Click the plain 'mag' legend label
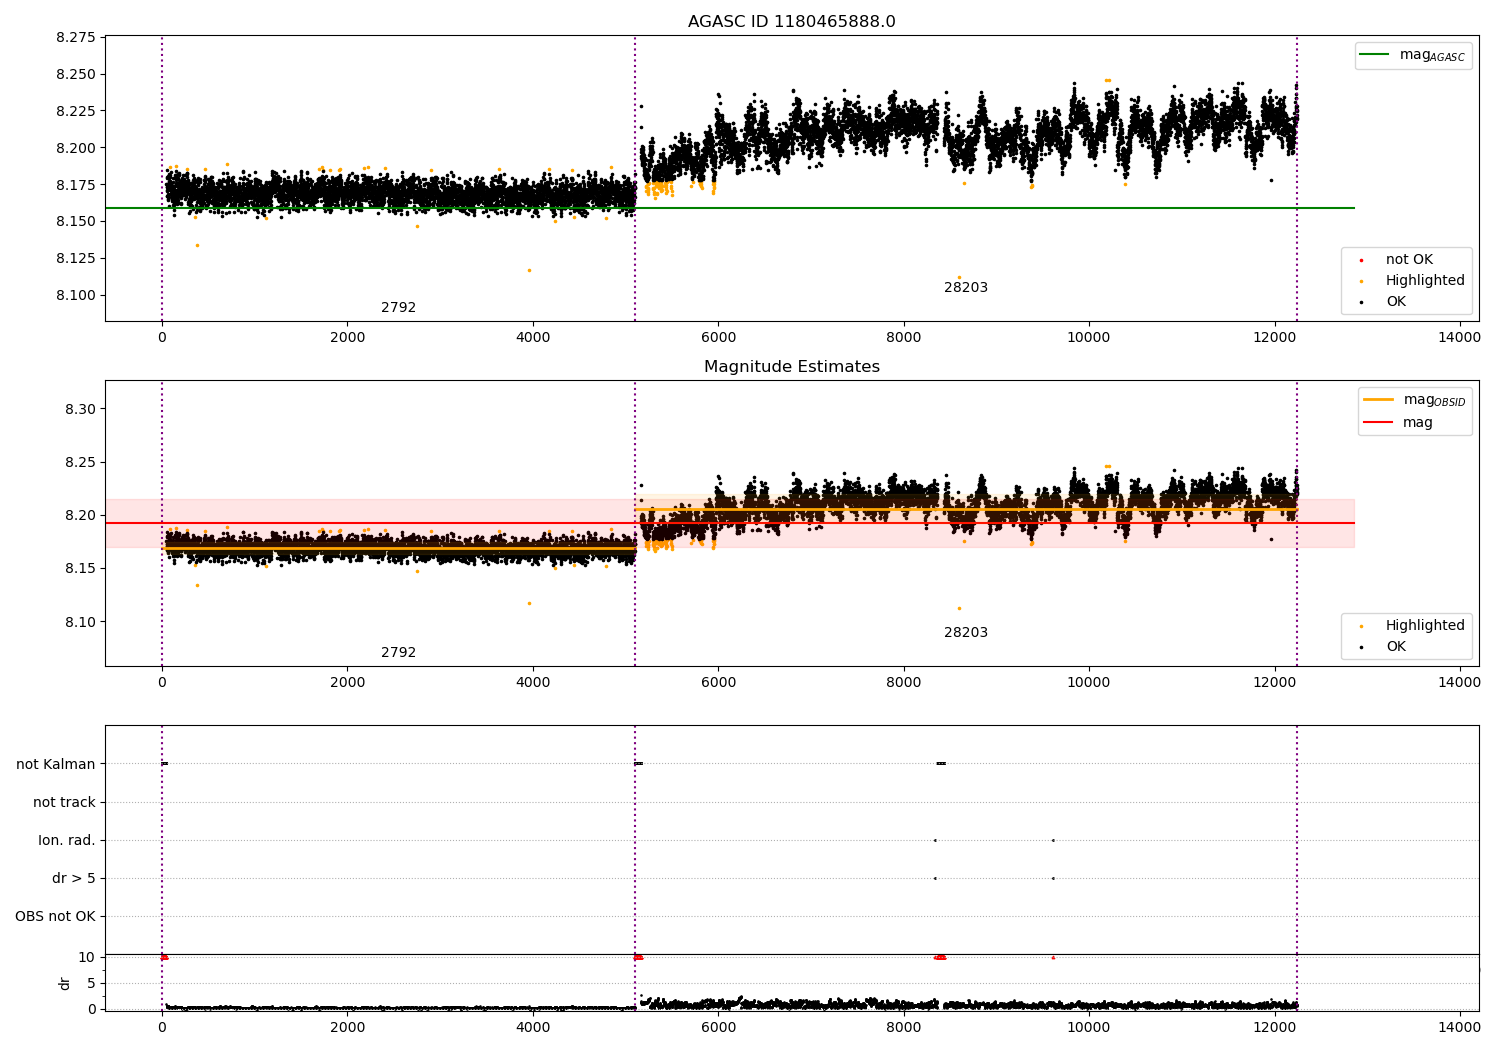 pos(1418,423)
